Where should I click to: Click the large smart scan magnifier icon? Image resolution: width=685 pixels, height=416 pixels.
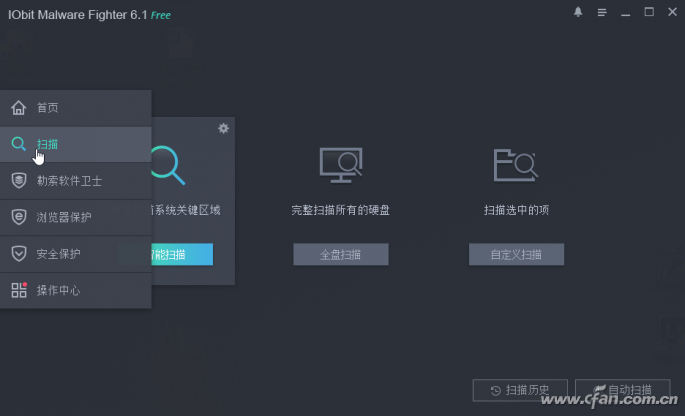pos(169,166)
